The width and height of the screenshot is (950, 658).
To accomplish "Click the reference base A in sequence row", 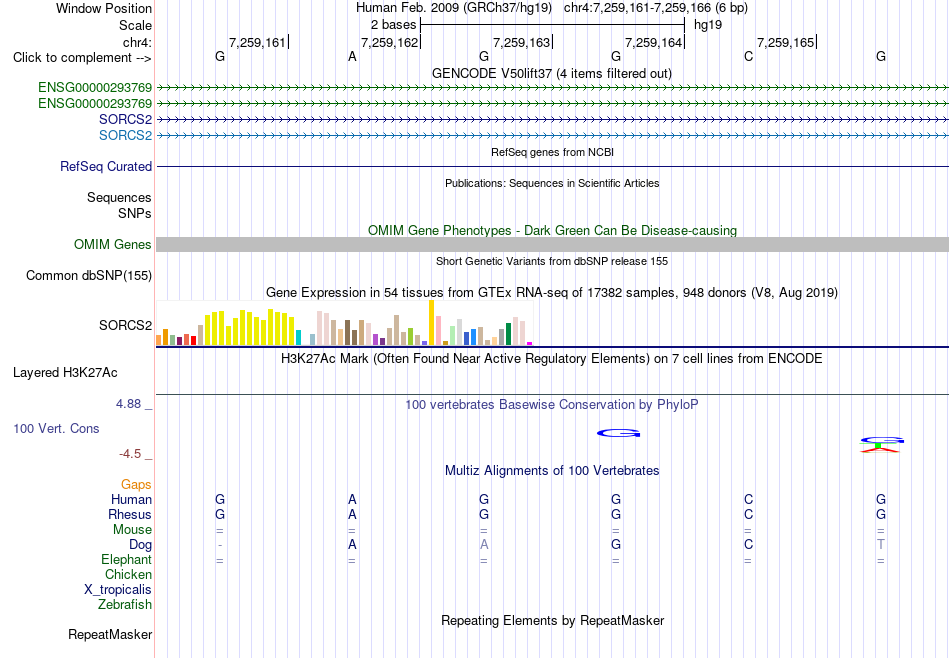I will pyautogui.click(x=352, y=57).
